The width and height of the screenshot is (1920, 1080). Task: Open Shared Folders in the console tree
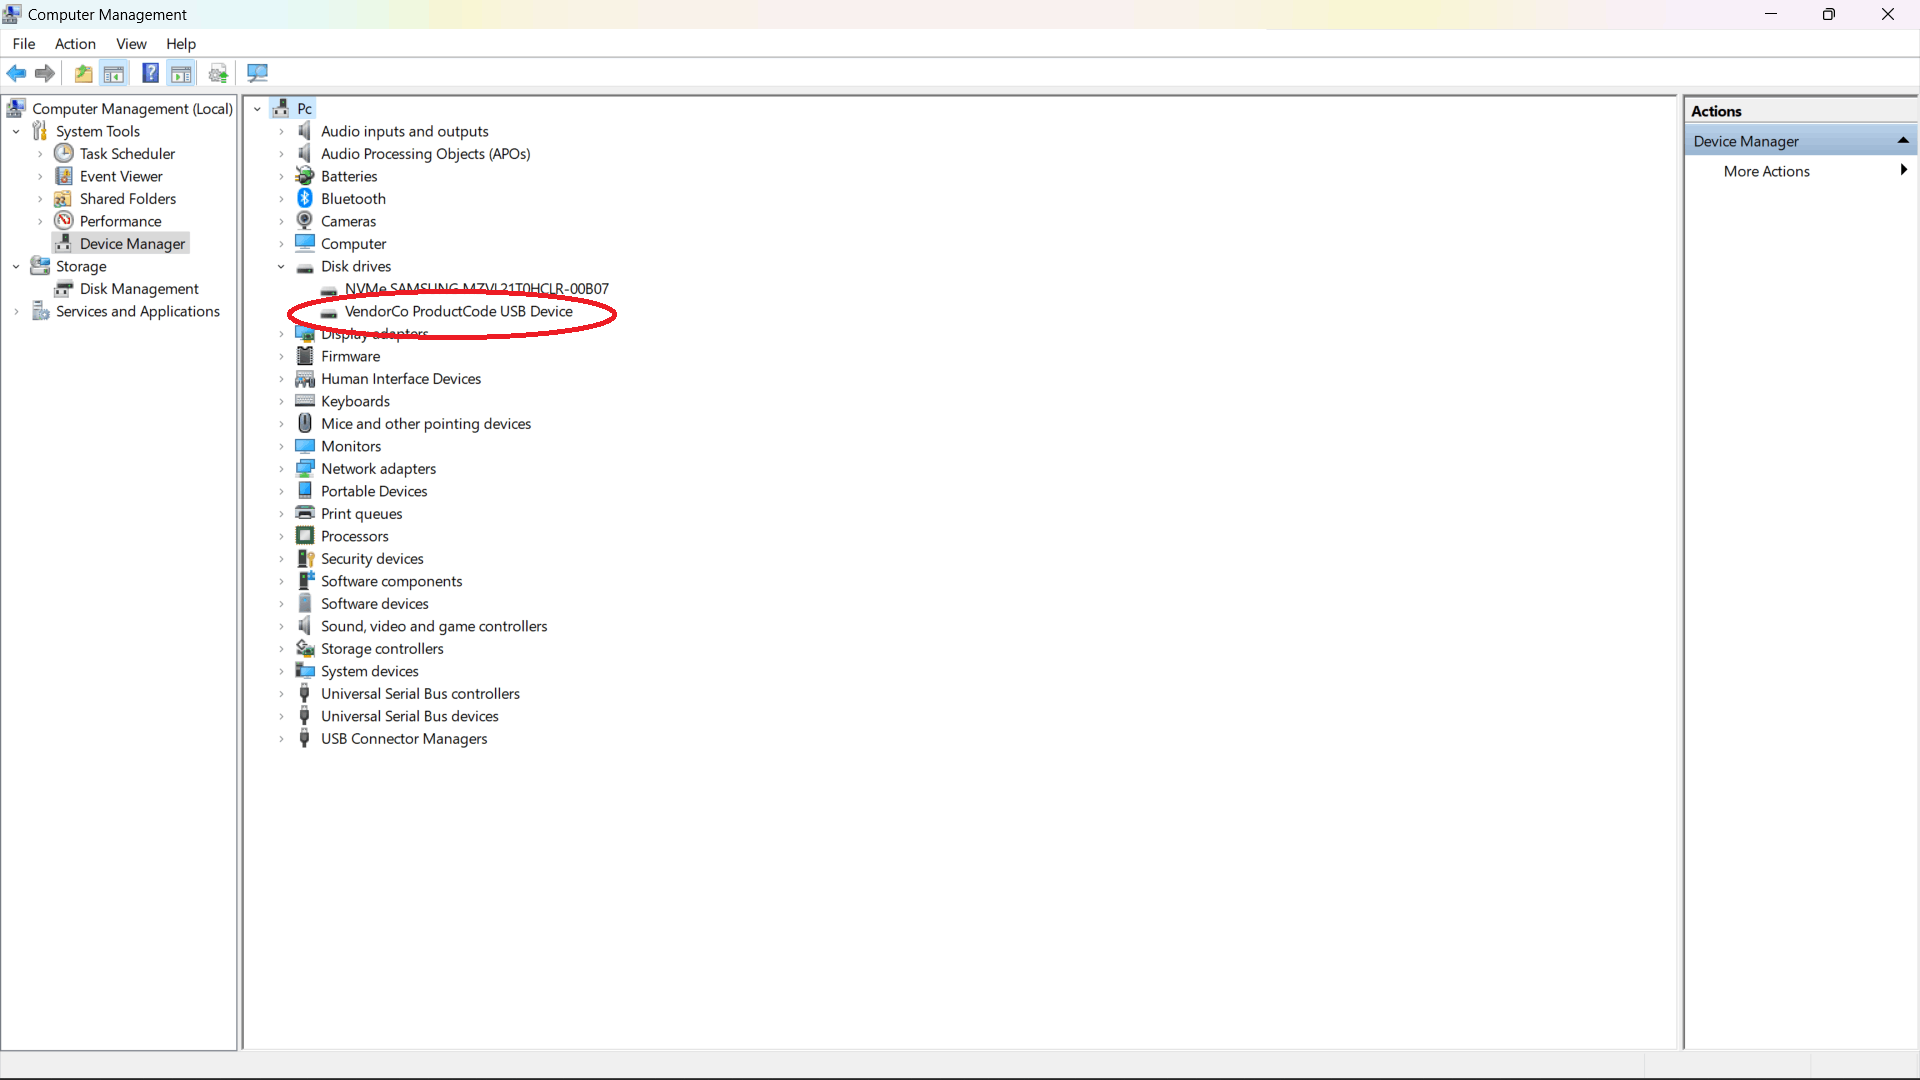[x=128, y=198]
